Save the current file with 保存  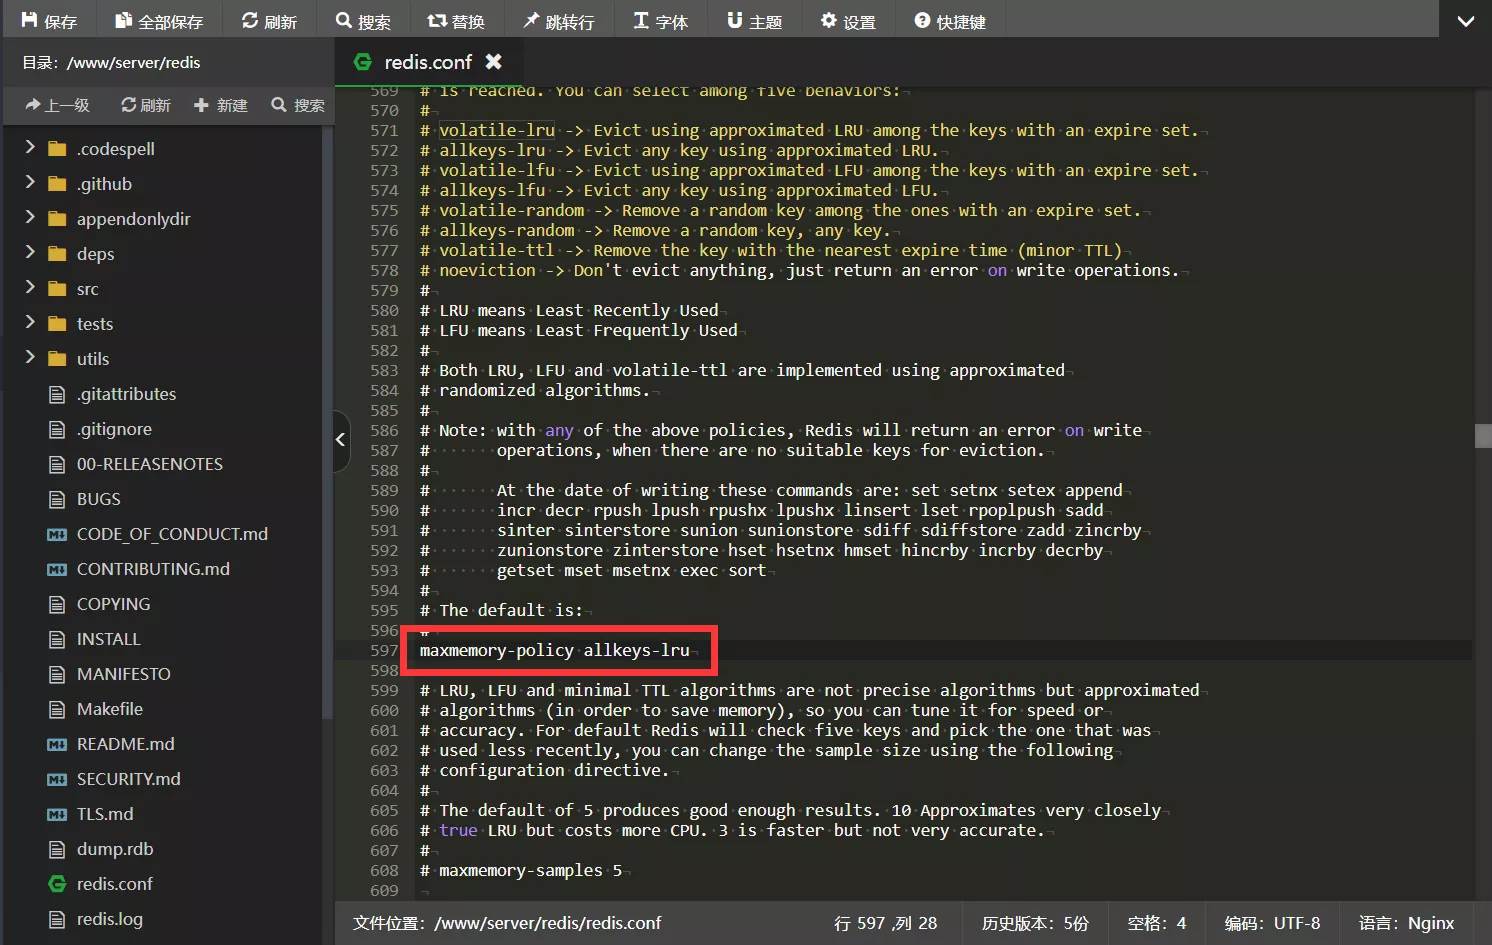coord(50,19)
